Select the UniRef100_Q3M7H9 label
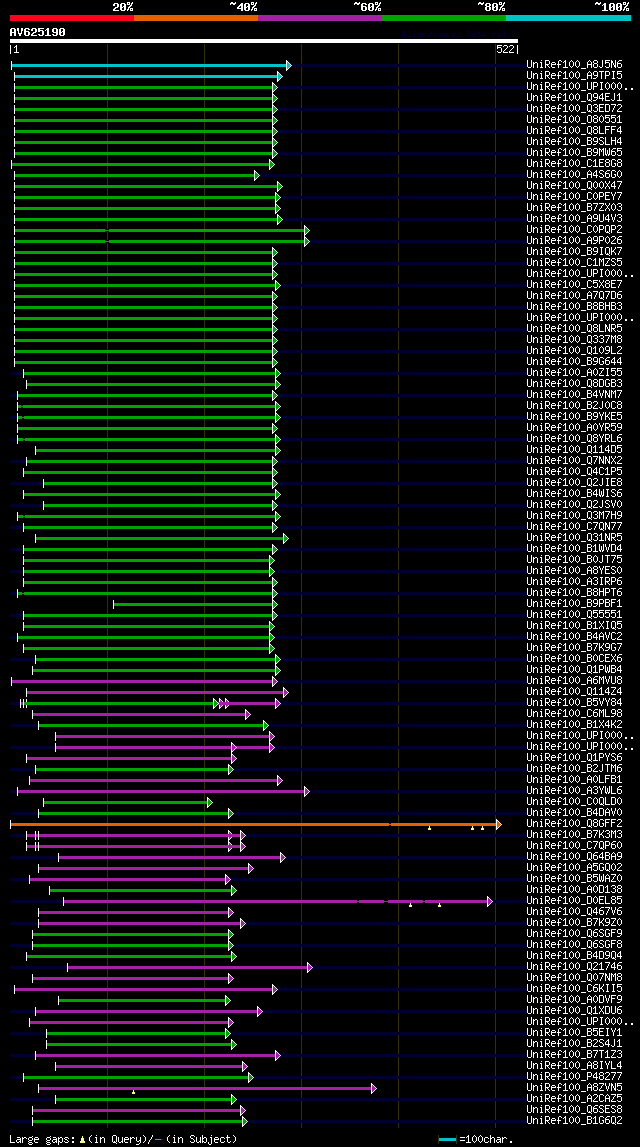Viewport: 640px width, 1147px height. click(574, 516)
